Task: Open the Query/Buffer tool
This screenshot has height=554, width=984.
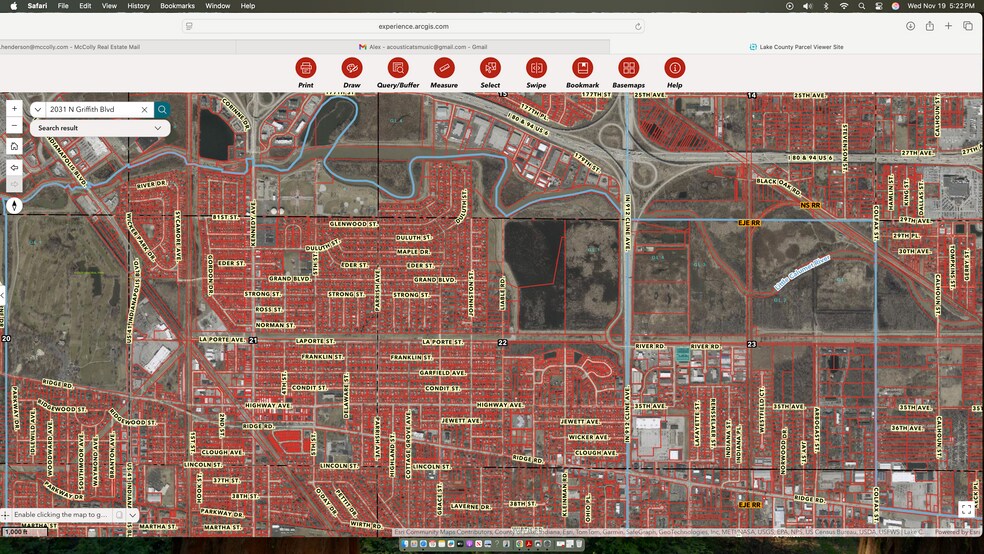Action: pos(398,68)
